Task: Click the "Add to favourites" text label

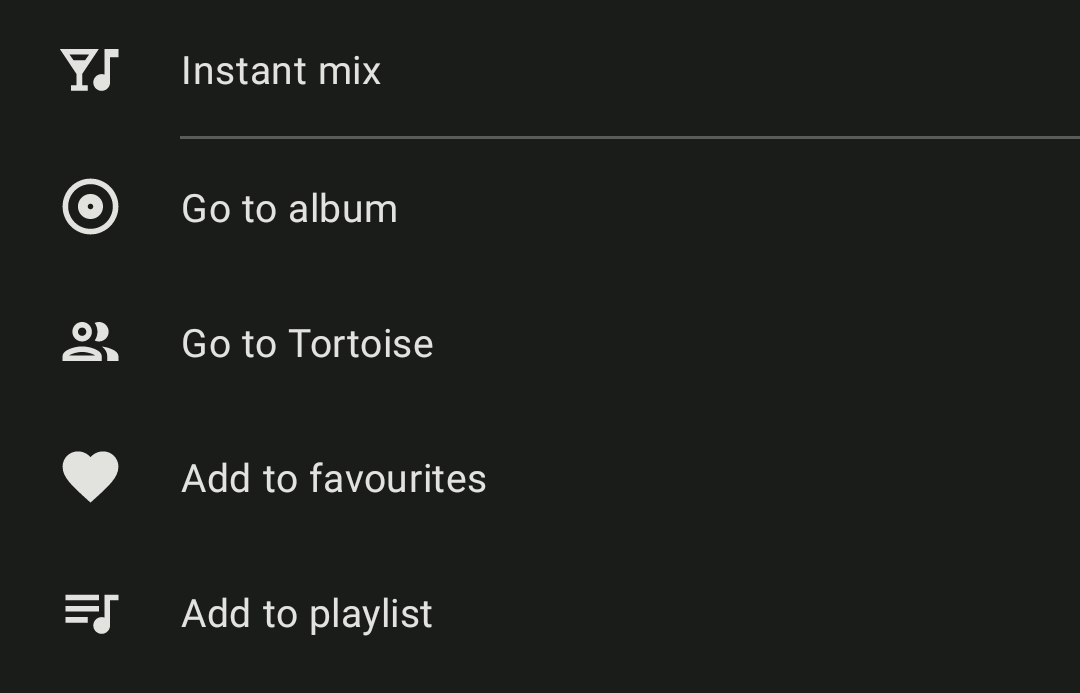Action: coord(333,478)
